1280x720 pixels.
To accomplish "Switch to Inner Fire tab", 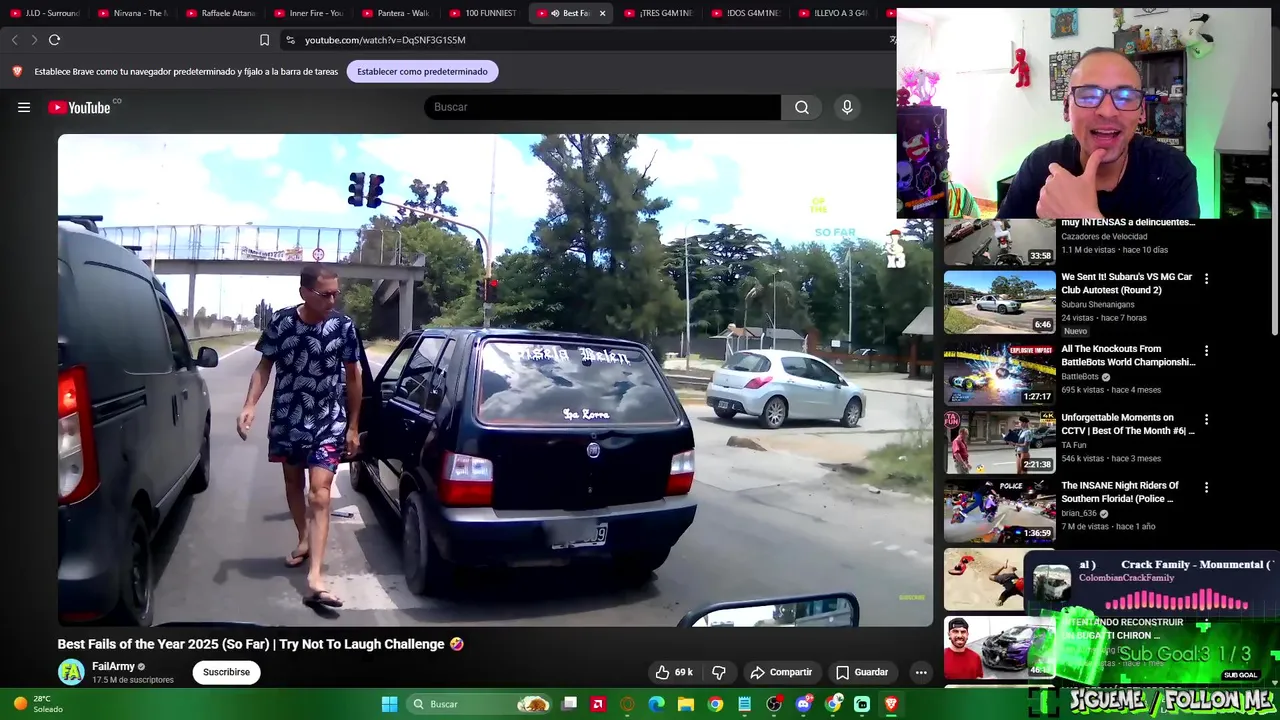I will (x=309, y=13).
